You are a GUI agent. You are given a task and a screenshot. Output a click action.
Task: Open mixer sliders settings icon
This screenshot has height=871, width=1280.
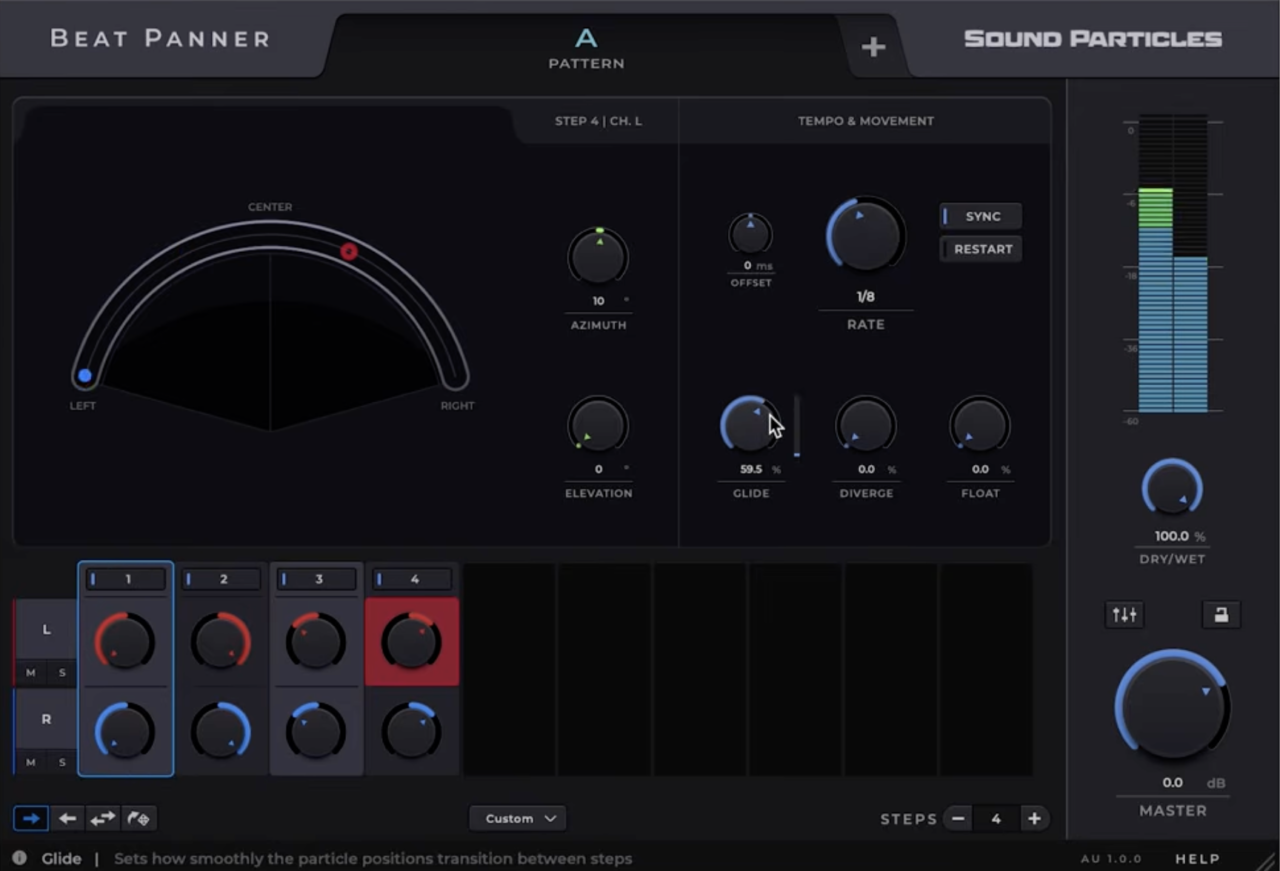pyautogui.click(x=1125, y=615)
